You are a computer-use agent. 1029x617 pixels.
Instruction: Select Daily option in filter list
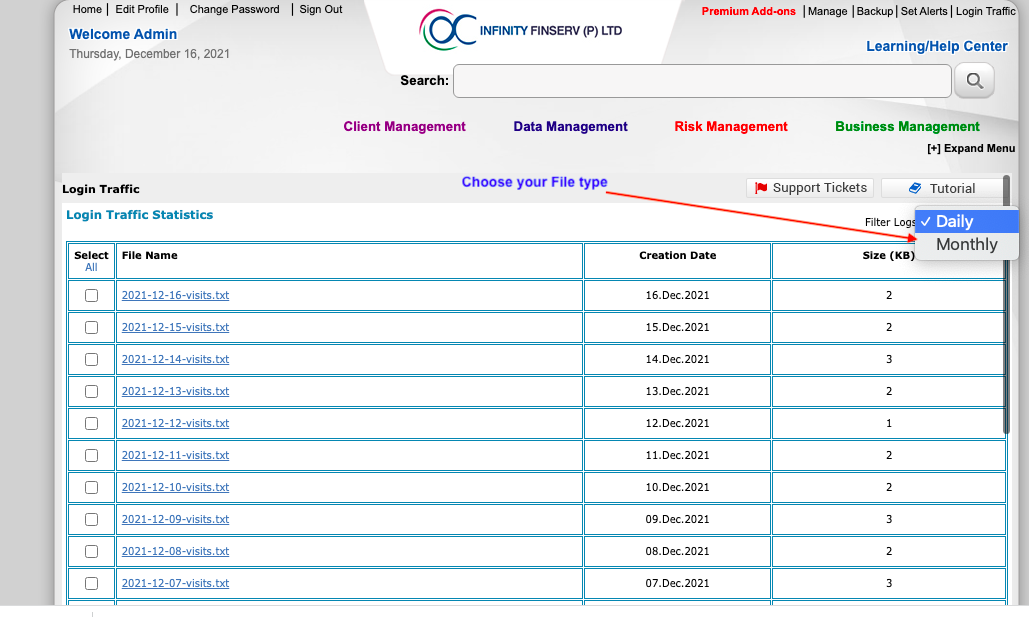[x=954, y=221]
